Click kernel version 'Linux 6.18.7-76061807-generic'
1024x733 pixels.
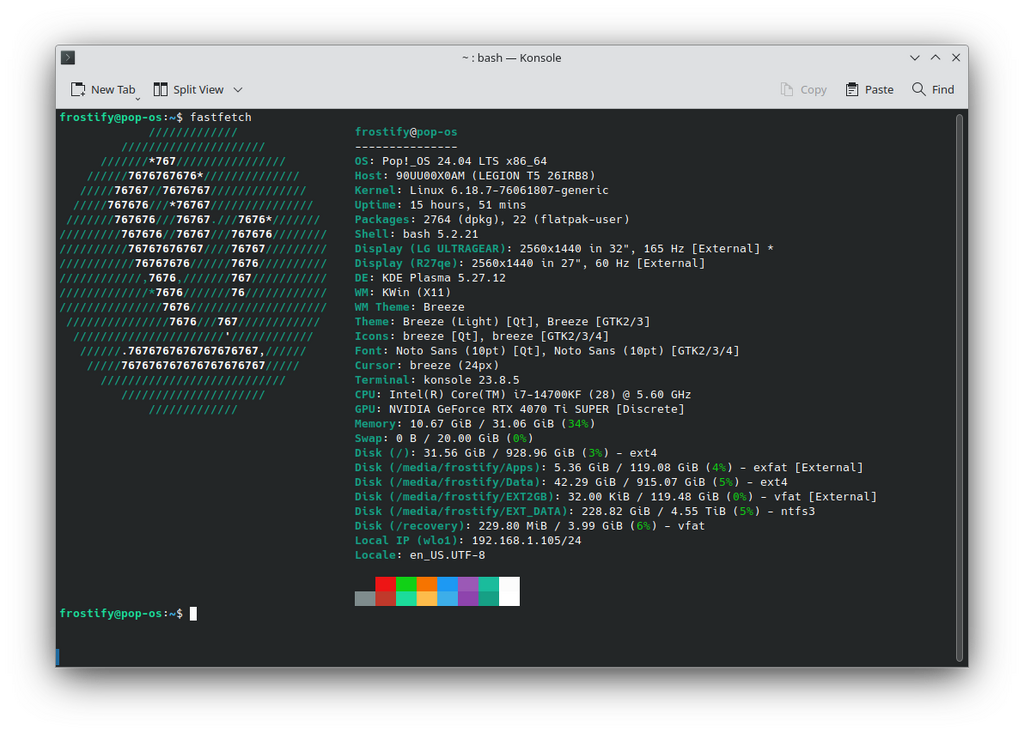pos(509,190)
